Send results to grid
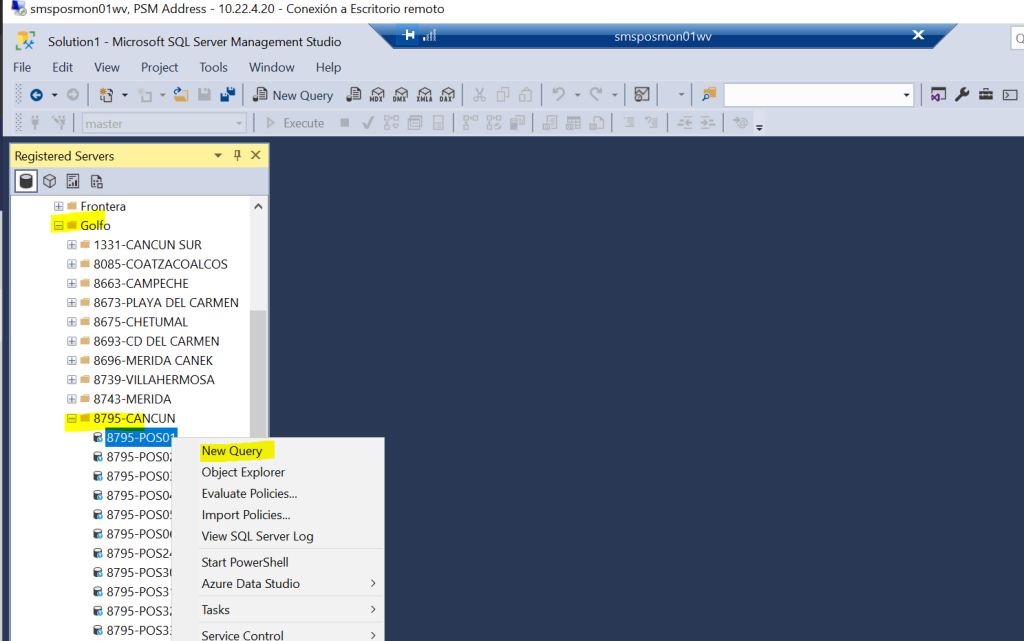 [x=573, y=123]
